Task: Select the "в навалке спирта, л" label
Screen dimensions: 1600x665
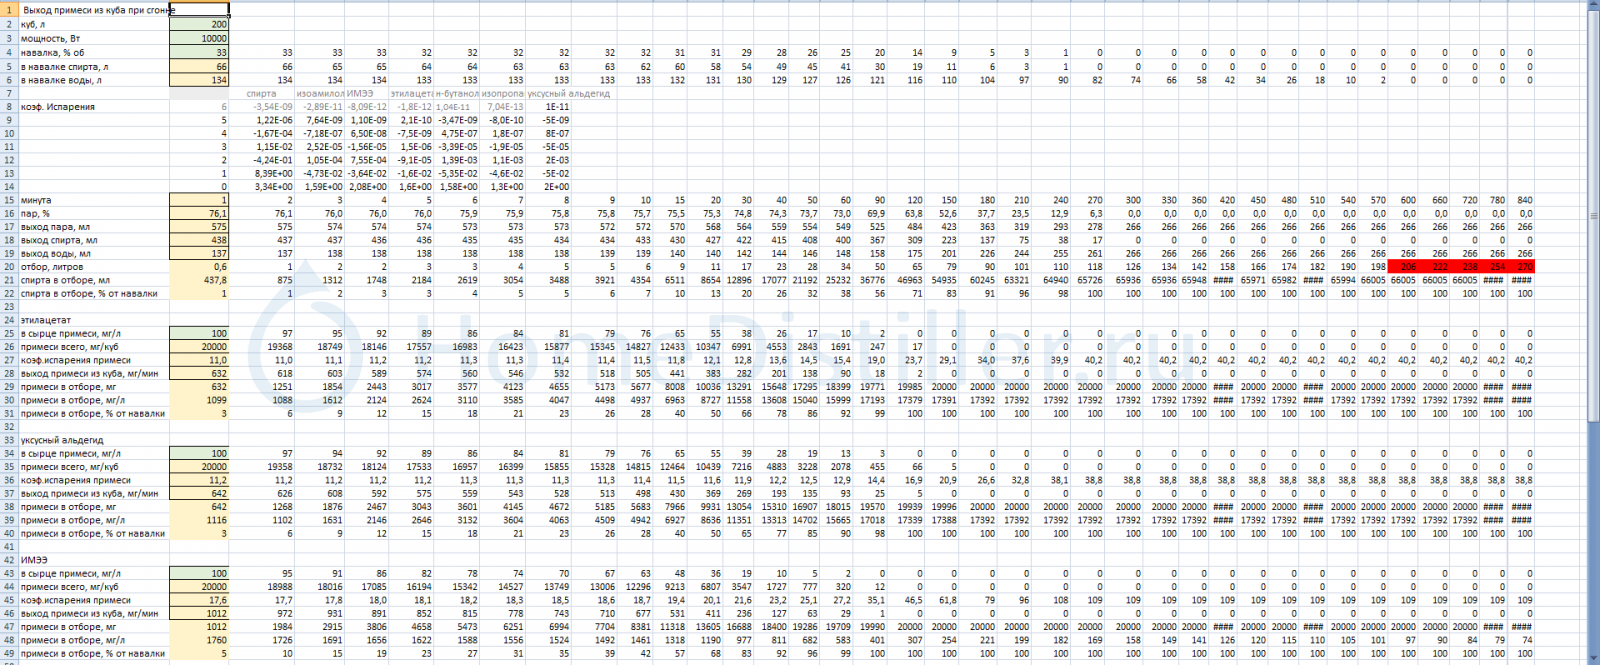Action: (94, 66)
